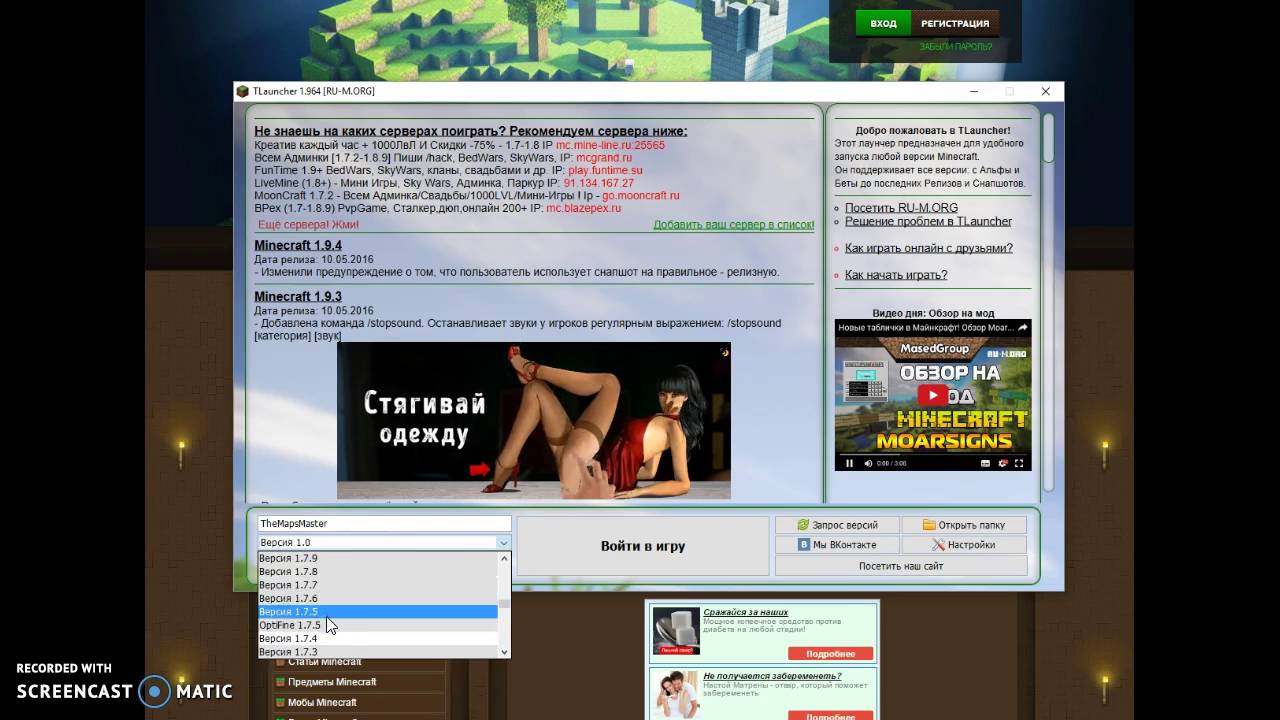Click the VK logo on Мы ВКонтакте
Viewport: 1280px width, 720px height.
[x=803, y=545]
